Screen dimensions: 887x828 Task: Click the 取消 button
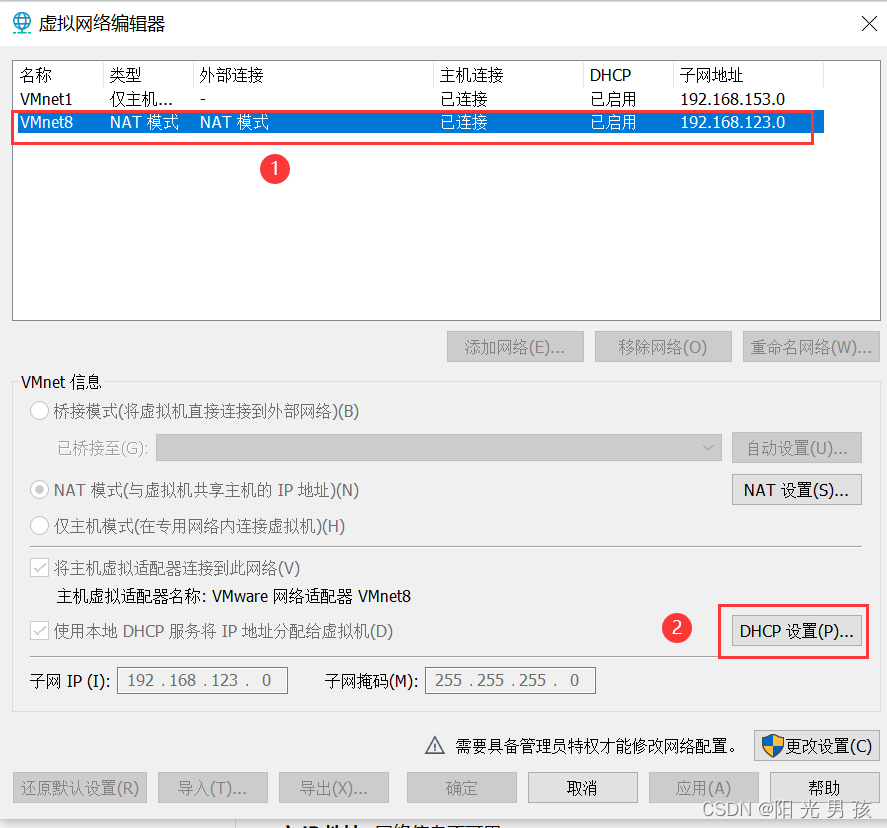coord(583,787)
